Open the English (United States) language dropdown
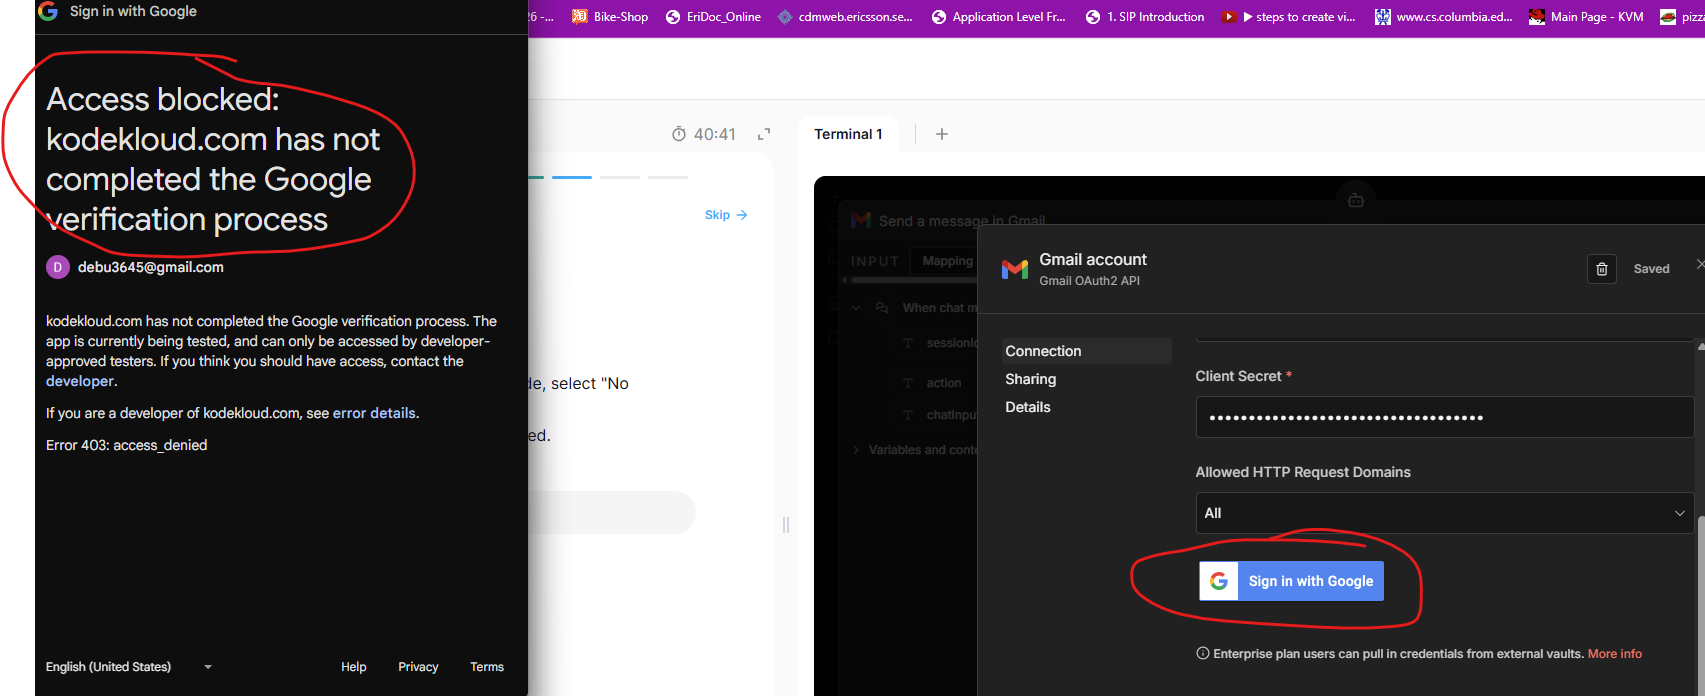The image size is (1705, 696). [x=129, y=667]
